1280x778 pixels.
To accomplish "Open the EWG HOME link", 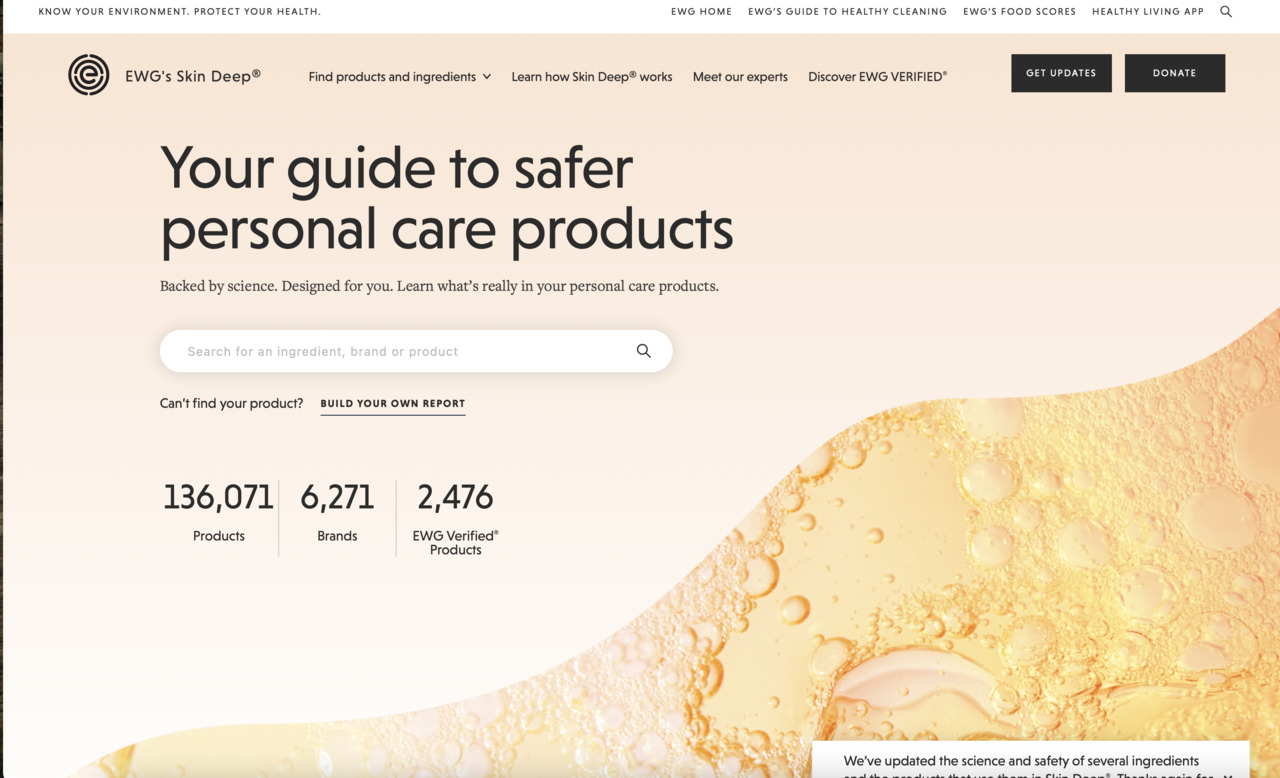I will [701, 12].
